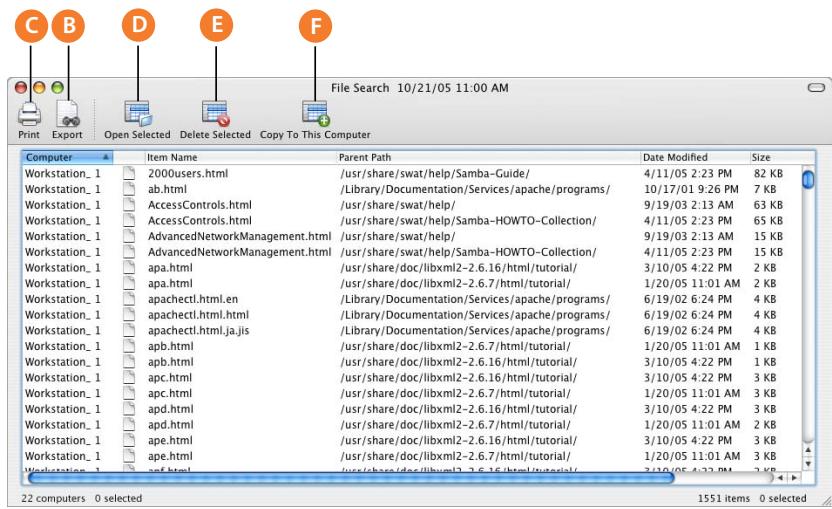Click the horizontal scrollbar thumb
This screenshot has height=509, width=832.
coord(351,478)
